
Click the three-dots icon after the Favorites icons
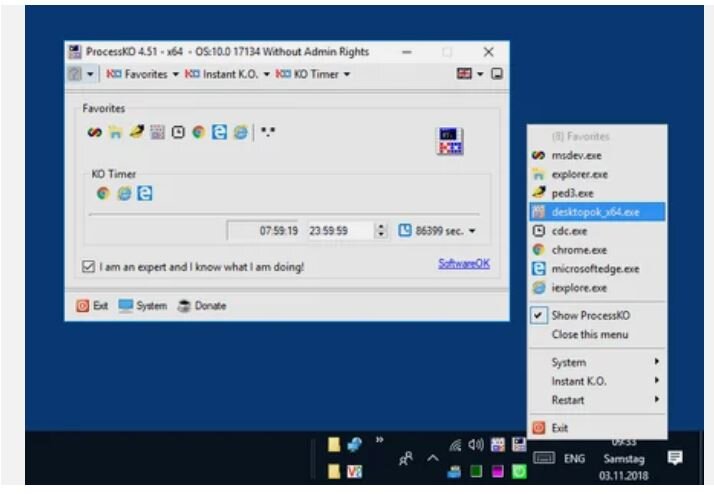coord(268,132)
